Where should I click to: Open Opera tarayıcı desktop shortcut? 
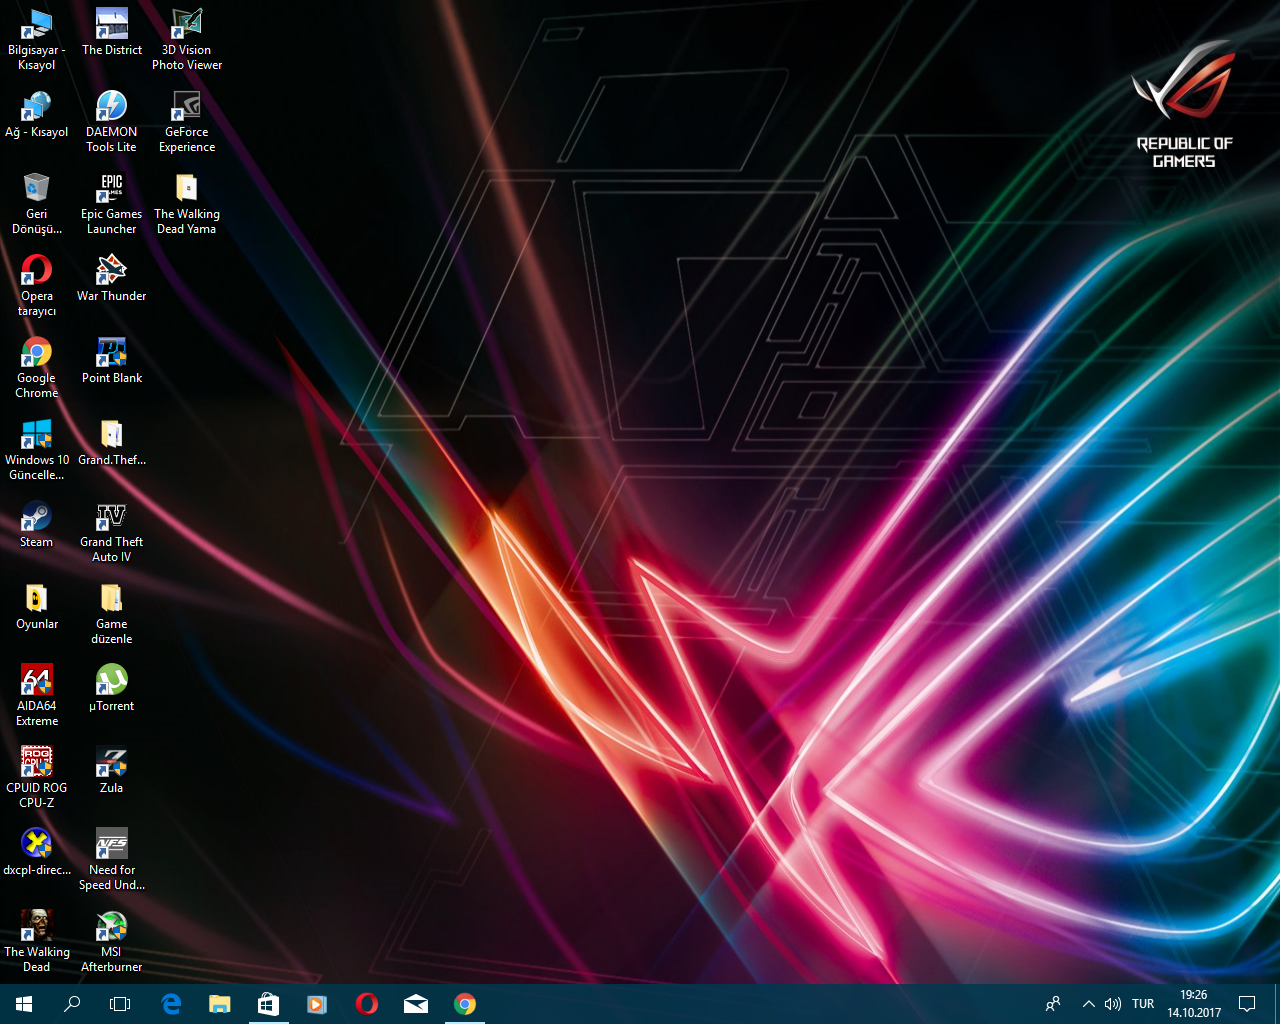37,286
